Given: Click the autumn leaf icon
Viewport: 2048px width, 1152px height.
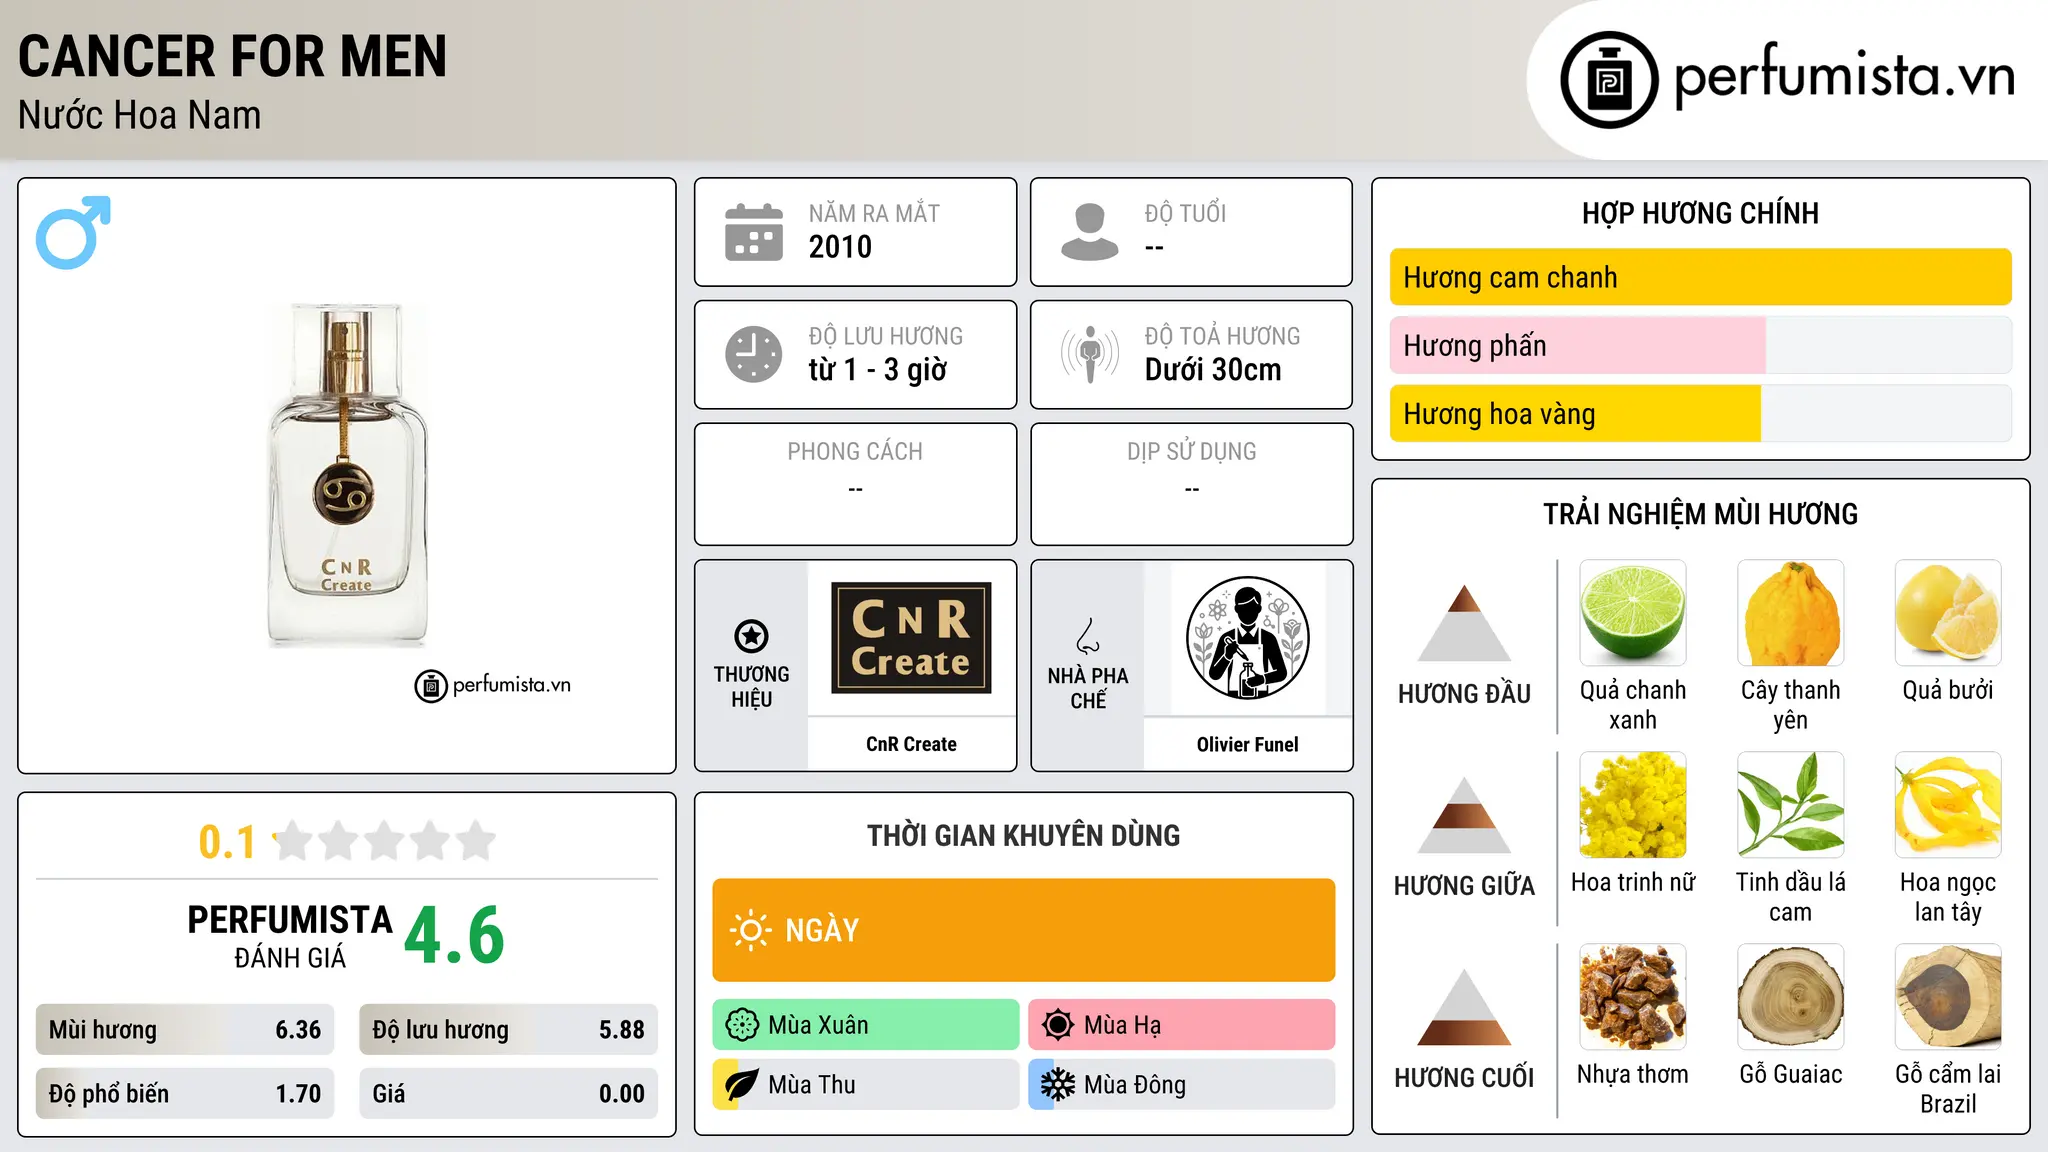Looking at the screenshot, I should click(x=742, y=1085).
